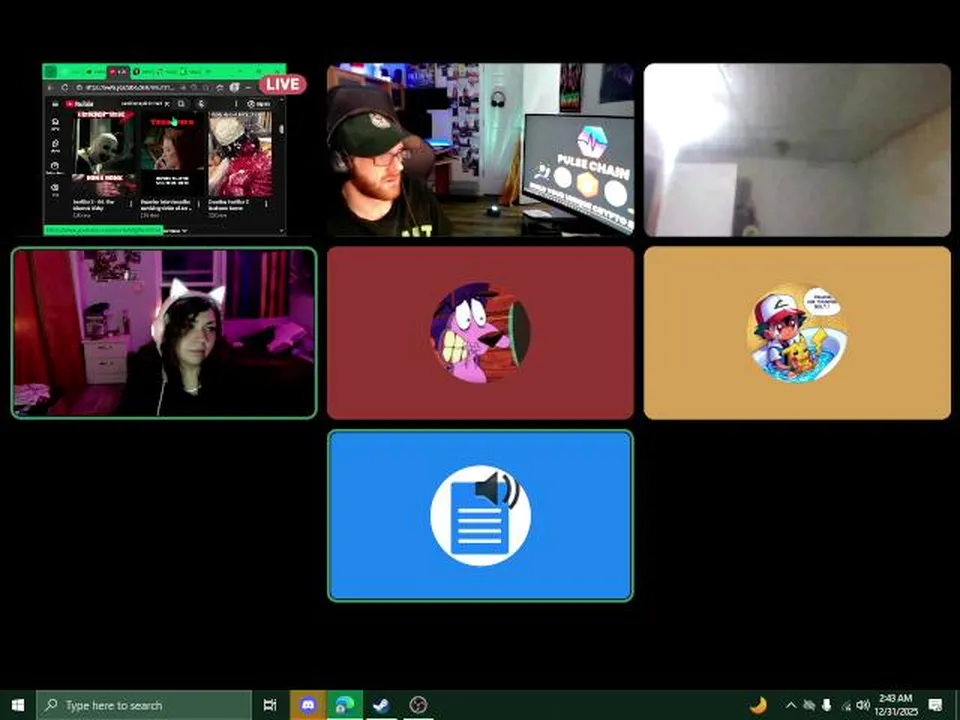
Task: Open network settings from the tray icon
Action: pyautogui.click(x=846, y=706)
